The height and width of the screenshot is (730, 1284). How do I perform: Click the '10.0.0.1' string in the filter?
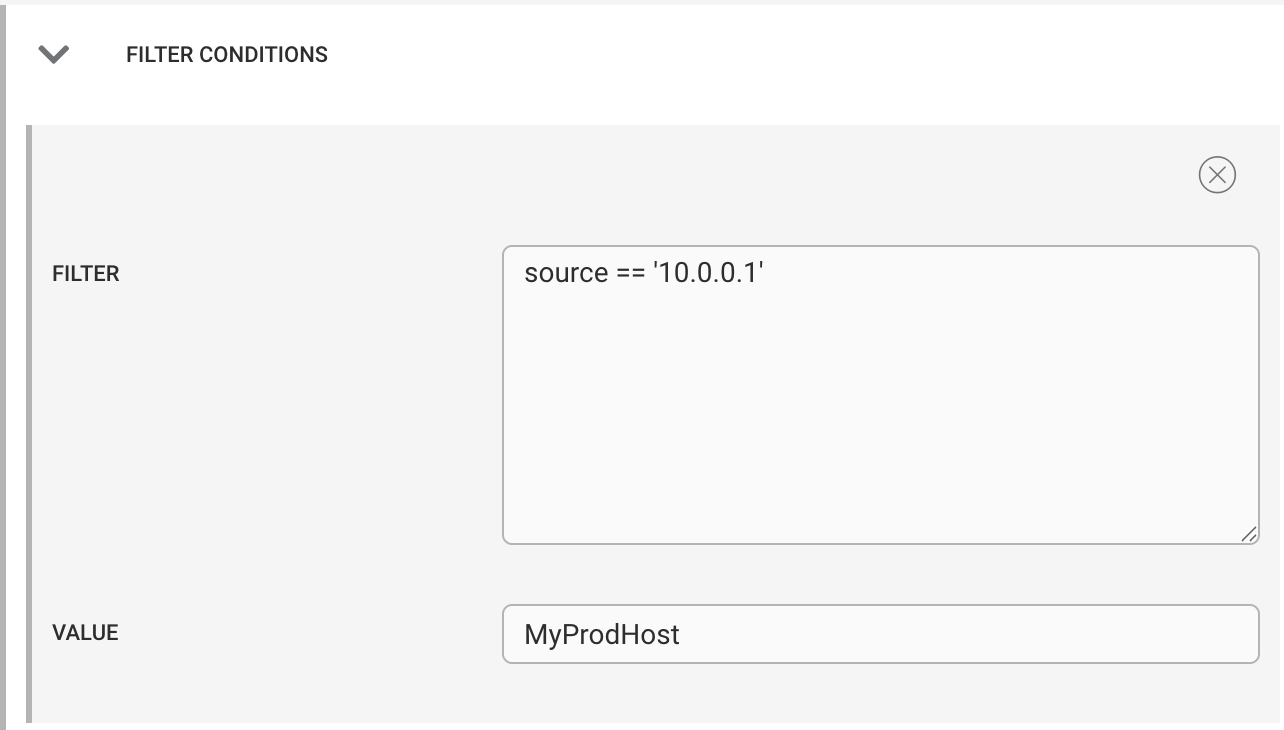[x=708, y=272]
